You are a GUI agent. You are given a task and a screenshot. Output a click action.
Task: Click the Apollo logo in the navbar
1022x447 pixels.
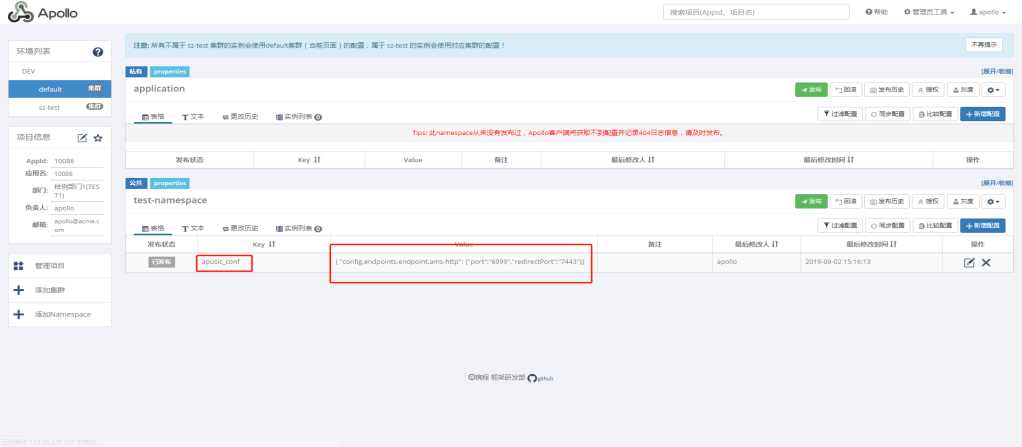42,13
